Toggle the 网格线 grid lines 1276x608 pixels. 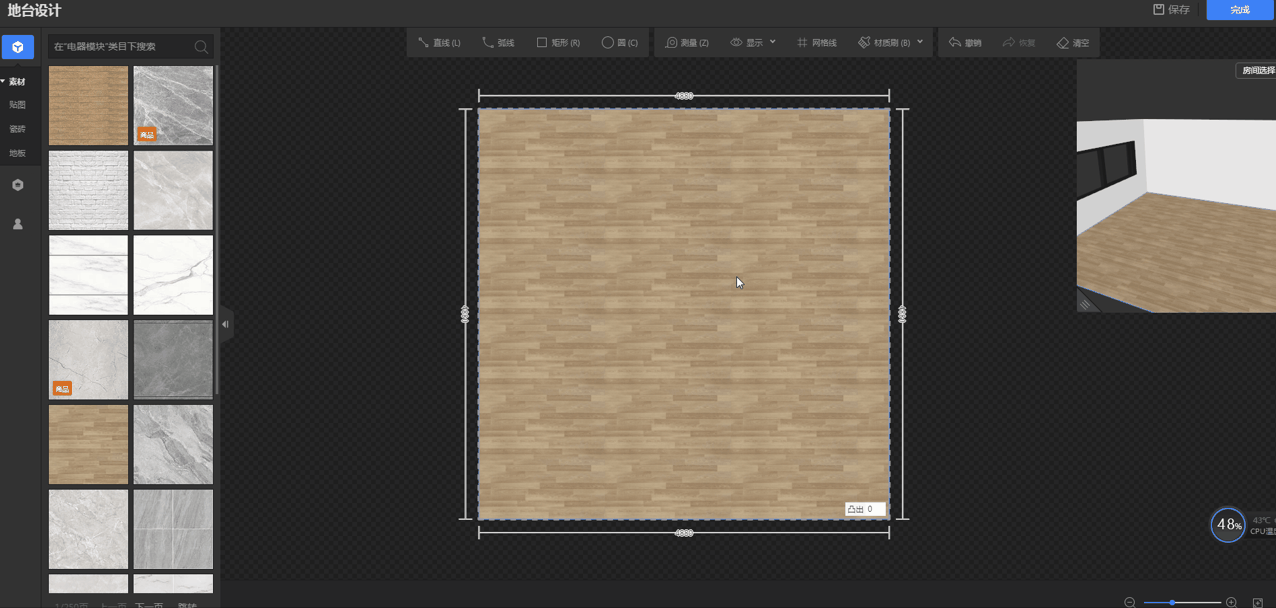point(817,43)
